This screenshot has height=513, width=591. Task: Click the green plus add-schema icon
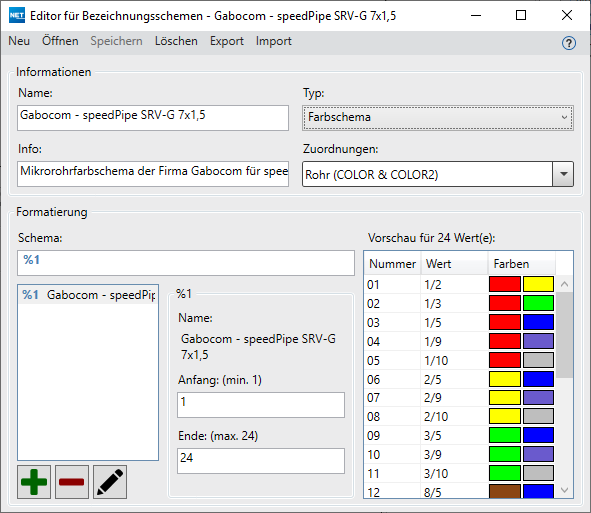(34, 482)
